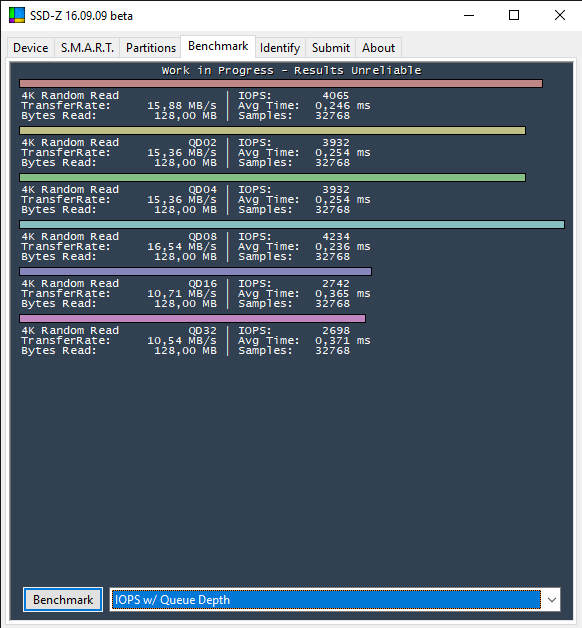Click the QD04 label
The height and width of the screenshot is (628, 582).
[x=203, y=189]
